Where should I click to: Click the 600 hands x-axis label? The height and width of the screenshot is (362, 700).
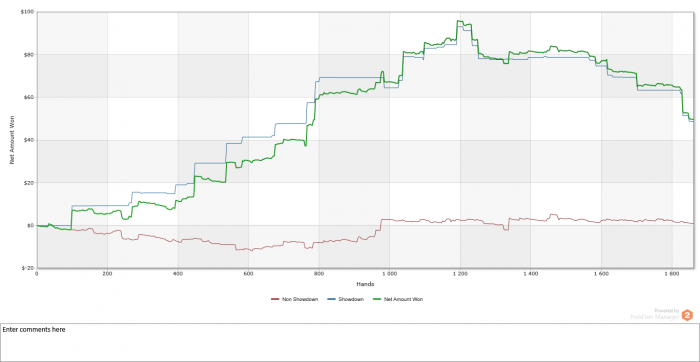tap(248, 274)
